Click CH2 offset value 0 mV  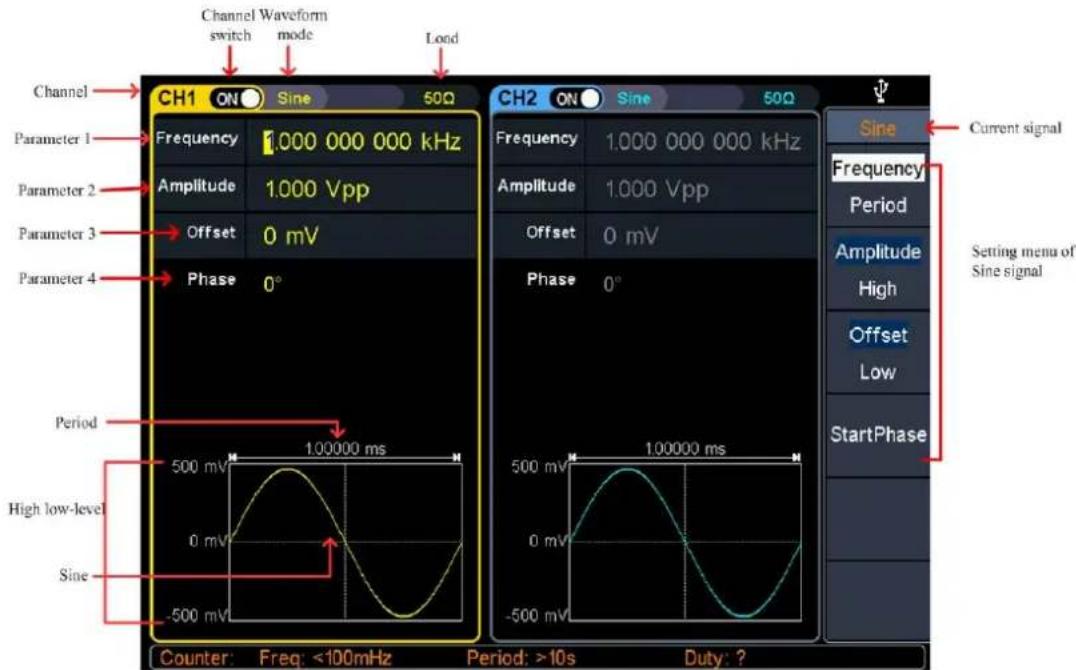point(631,236)
